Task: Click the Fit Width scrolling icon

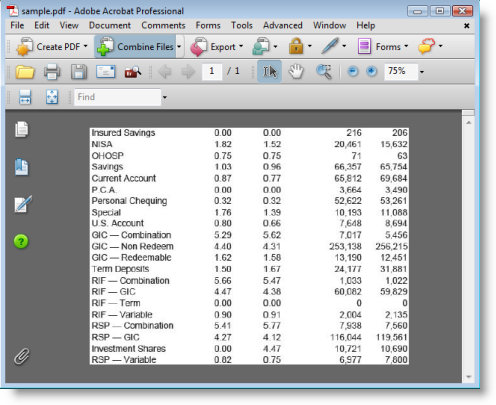Action: 25,97
